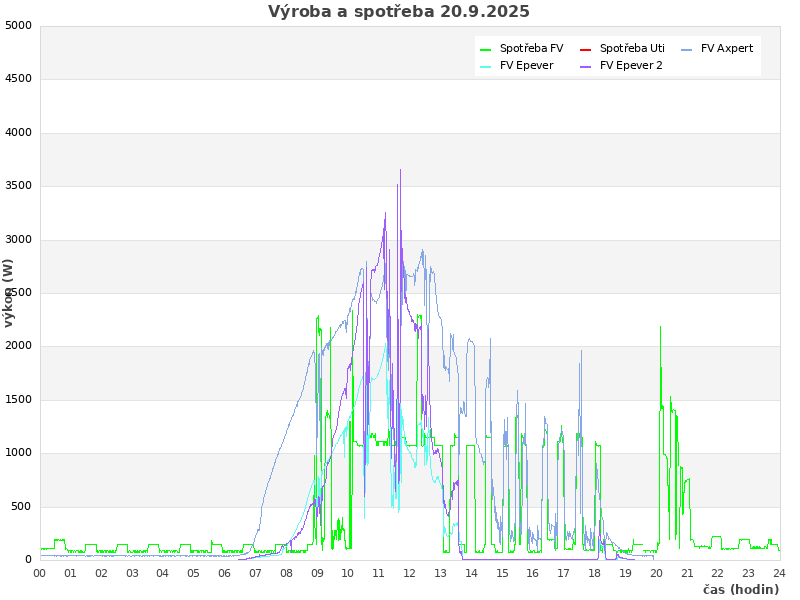Toggle the Spotřeba FV legend entry

tap(531, 48)
